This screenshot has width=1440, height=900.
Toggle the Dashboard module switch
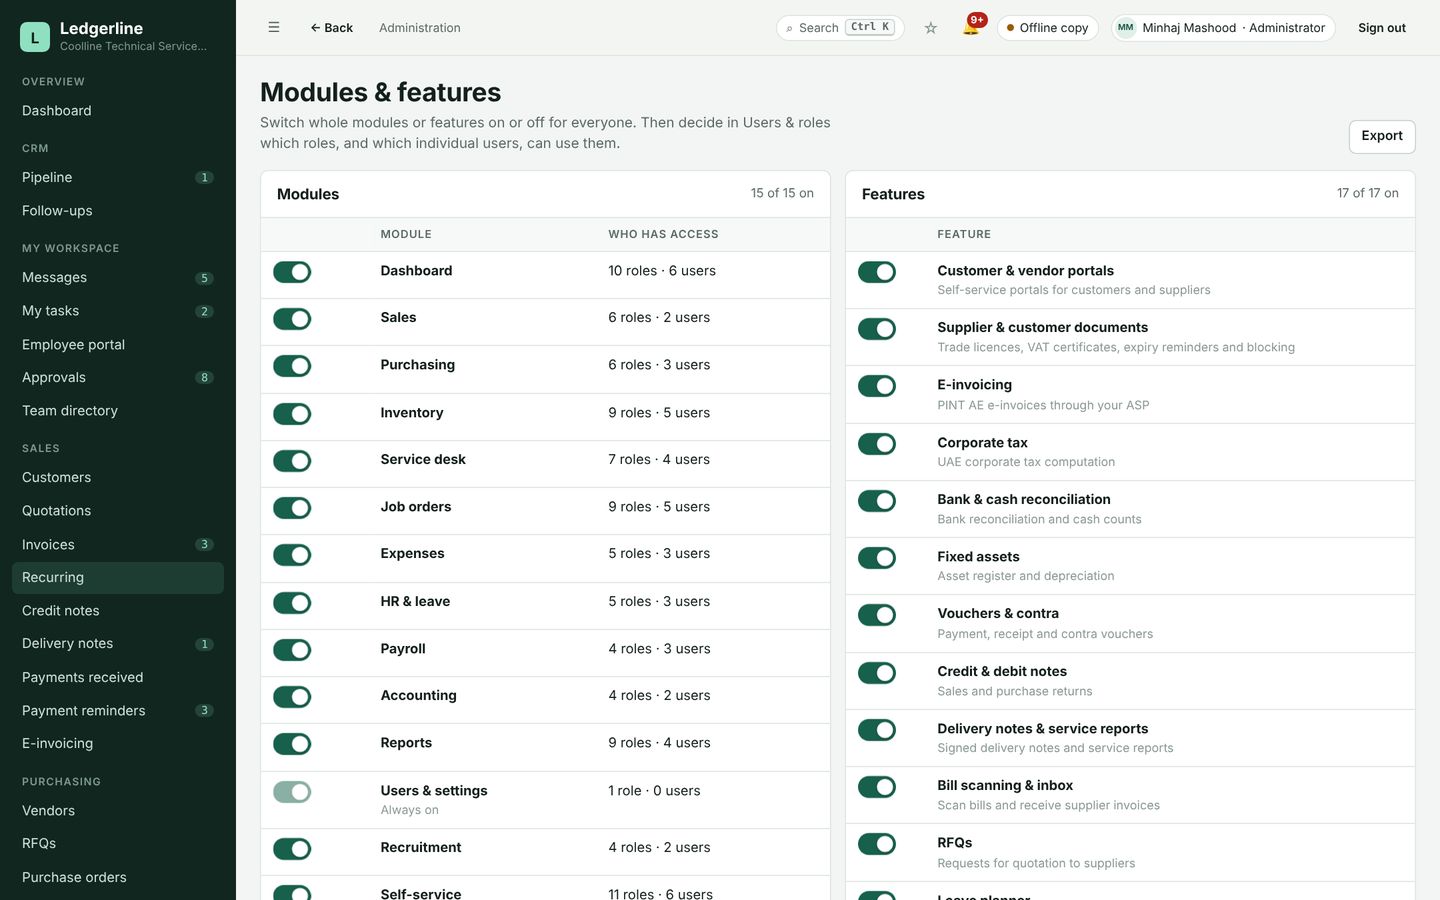[292, 272]
